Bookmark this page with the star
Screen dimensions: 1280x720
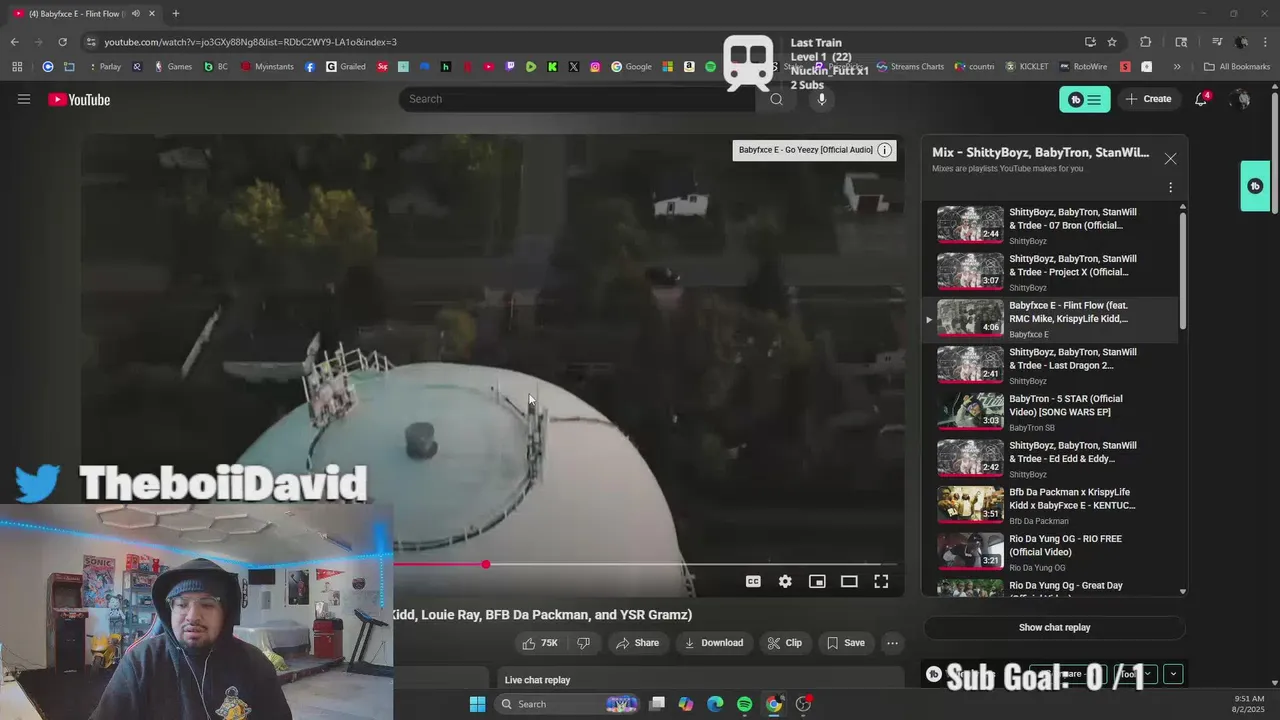pos(1112,42)
